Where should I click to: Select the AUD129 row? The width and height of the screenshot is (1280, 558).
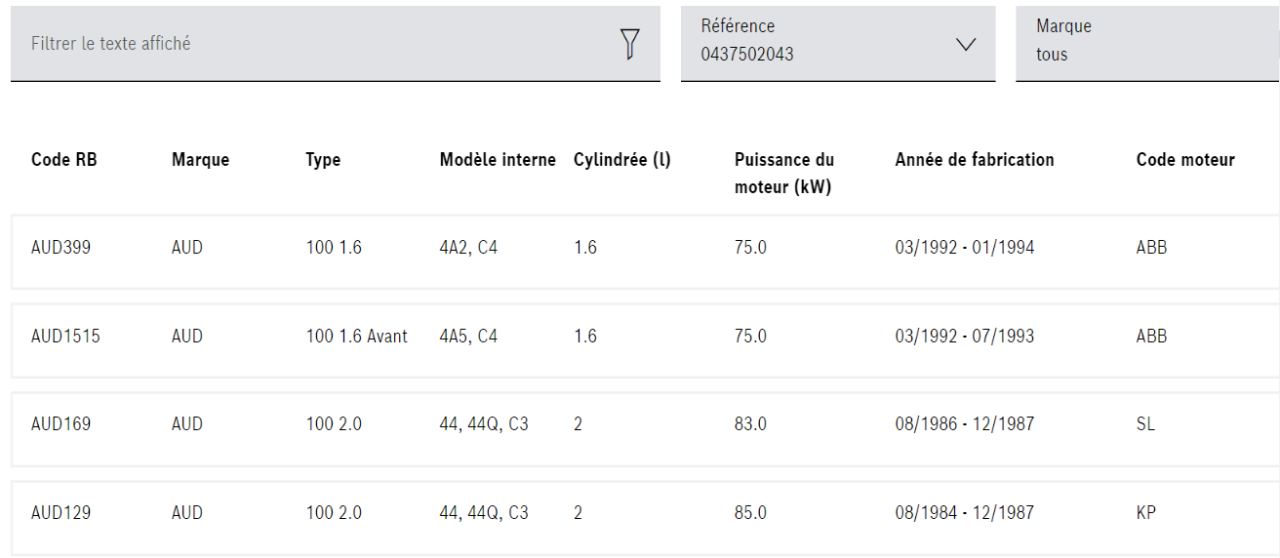[61, 512]
